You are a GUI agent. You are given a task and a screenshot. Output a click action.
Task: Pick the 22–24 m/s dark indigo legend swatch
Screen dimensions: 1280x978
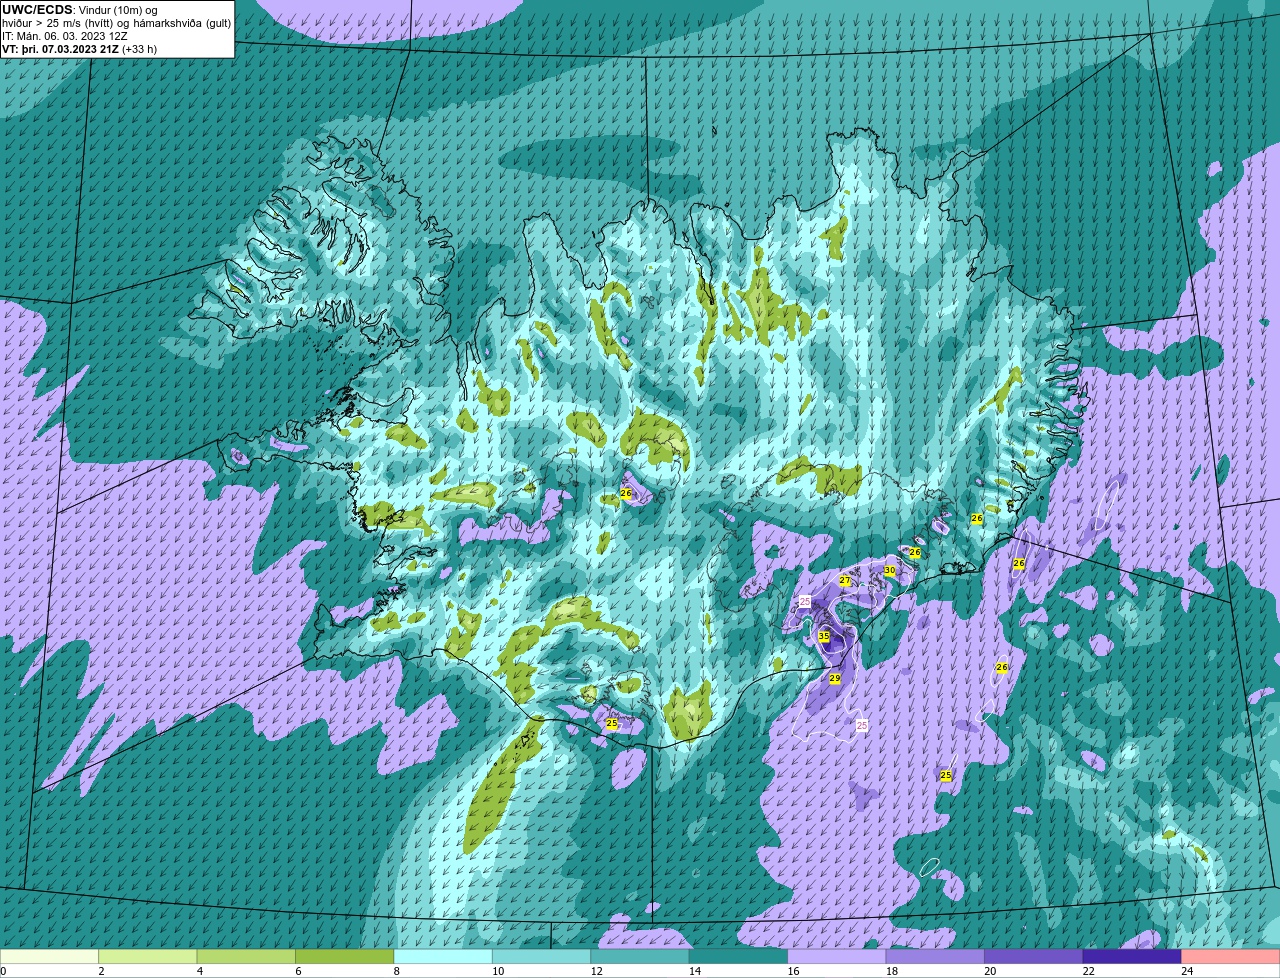click(x=1131, y=957)
